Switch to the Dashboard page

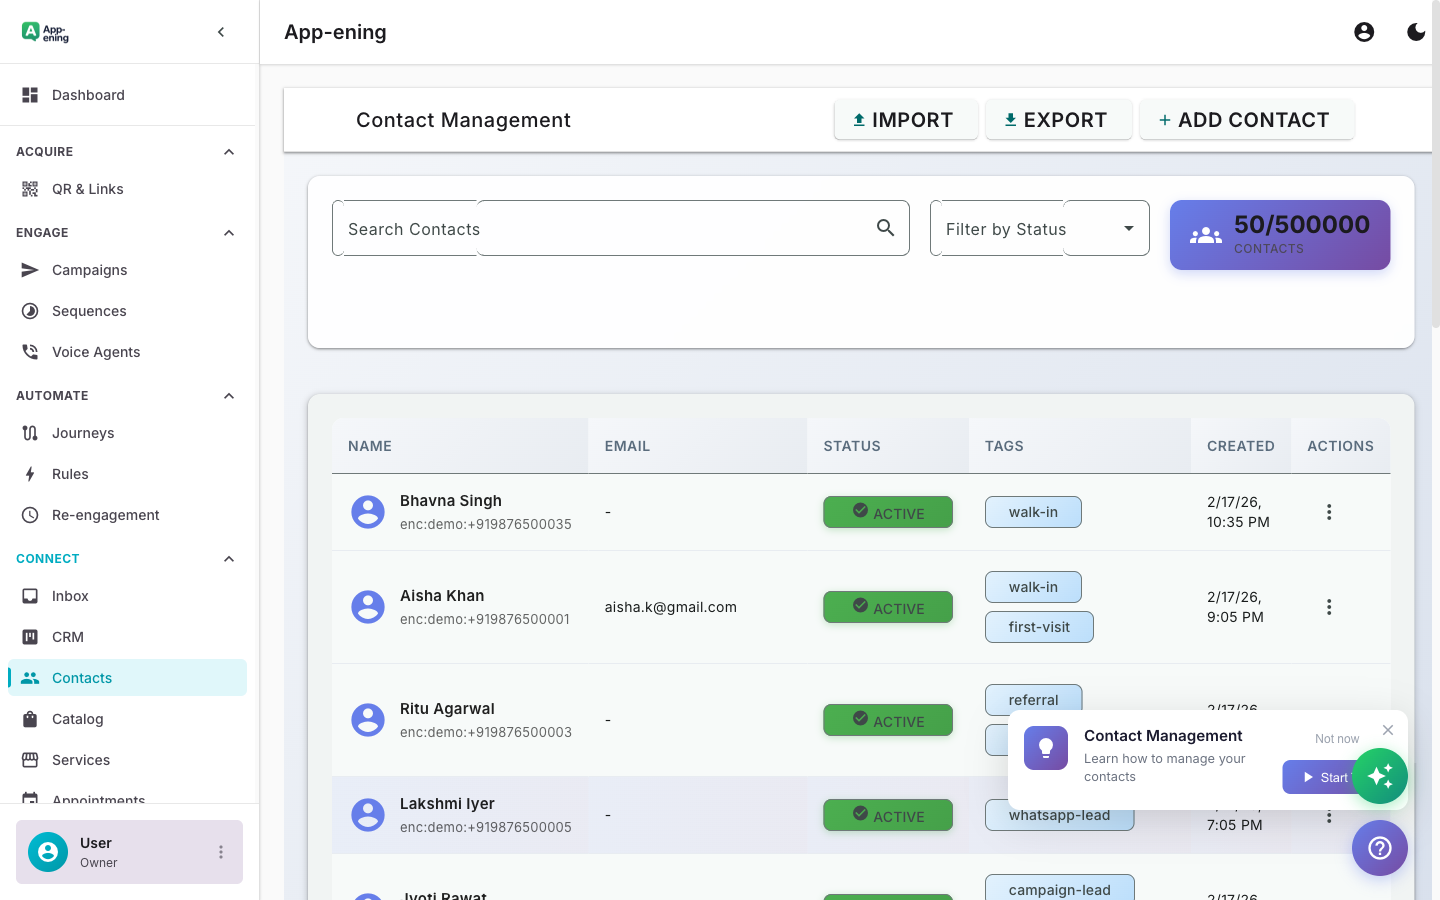88,94
